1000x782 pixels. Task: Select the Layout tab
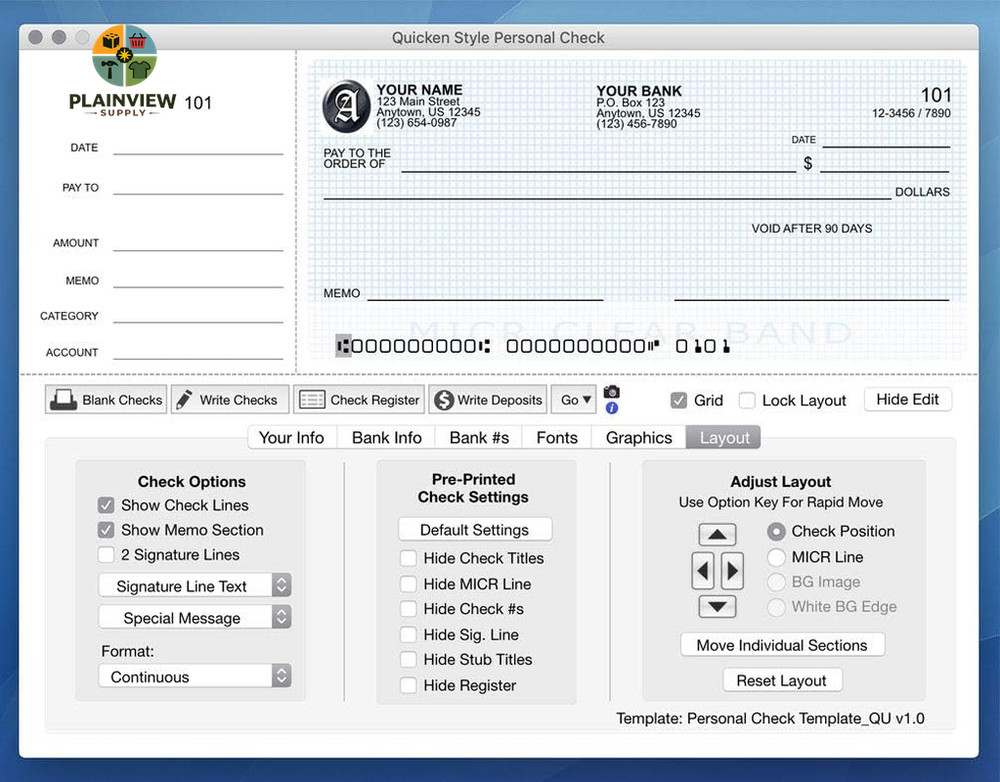(x=724, y=438)
